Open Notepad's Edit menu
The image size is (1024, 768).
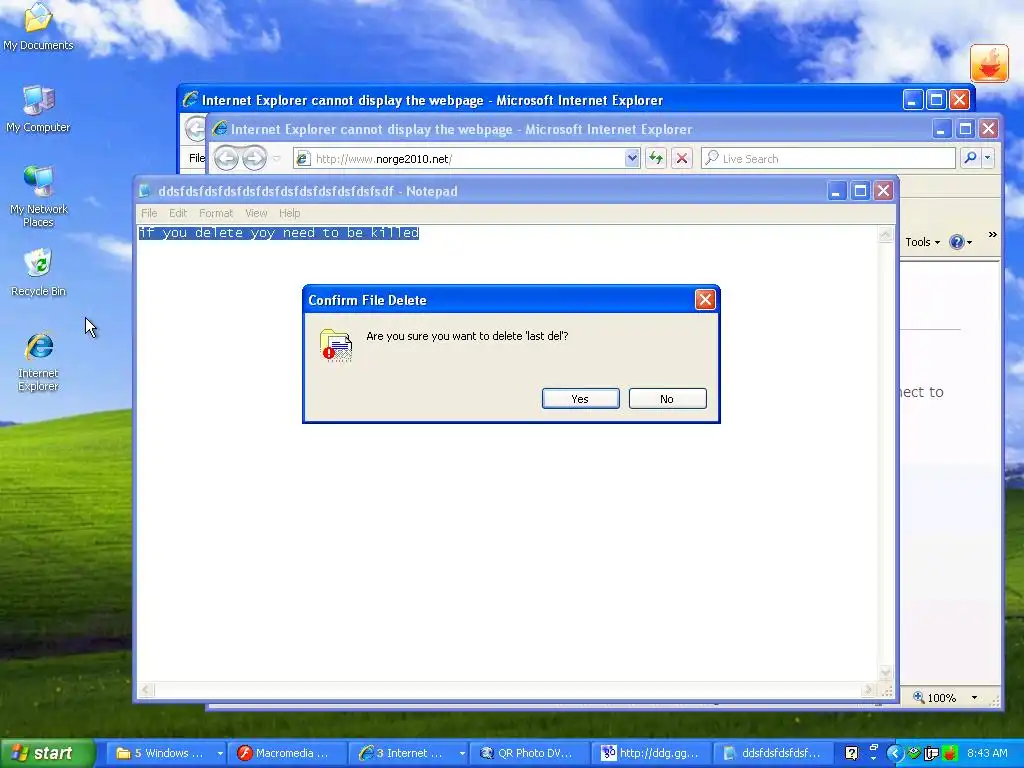pos(178,213)
